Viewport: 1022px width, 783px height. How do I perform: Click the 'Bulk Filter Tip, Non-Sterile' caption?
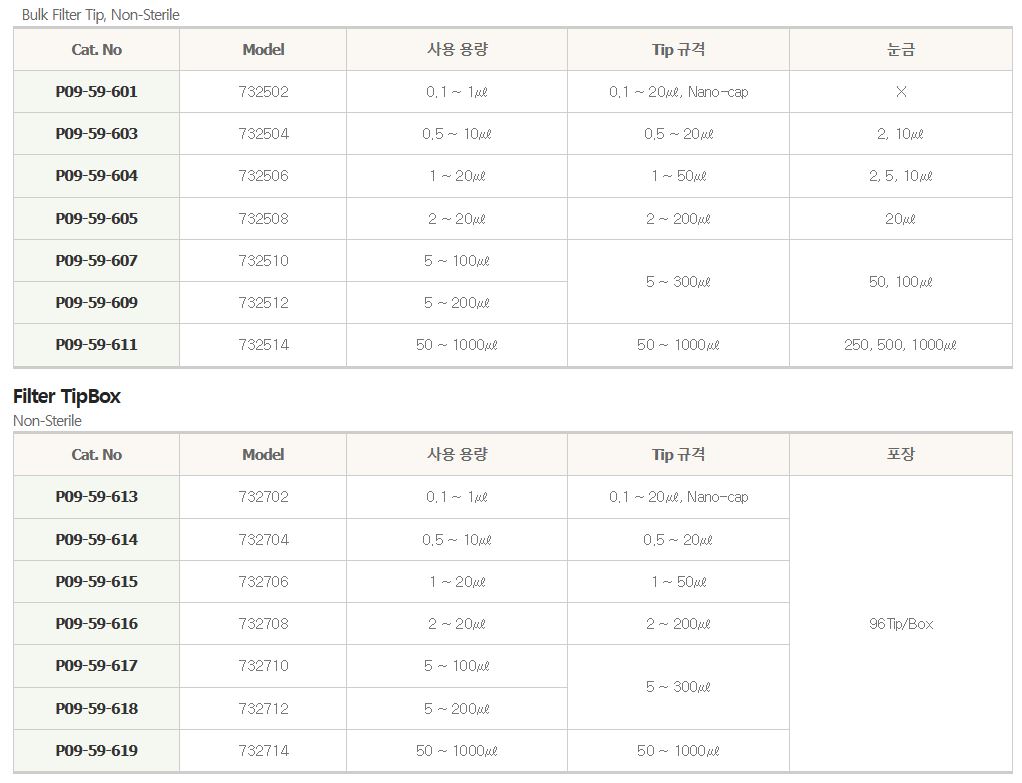[101, 15]
